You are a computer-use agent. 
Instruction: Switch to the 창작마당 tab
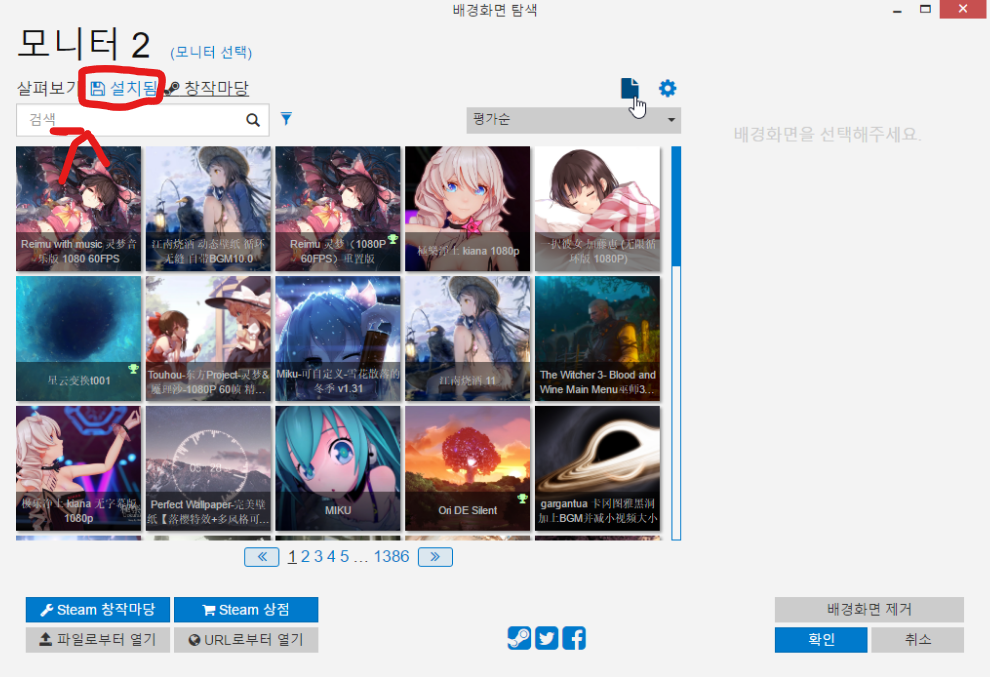[208, 88]
